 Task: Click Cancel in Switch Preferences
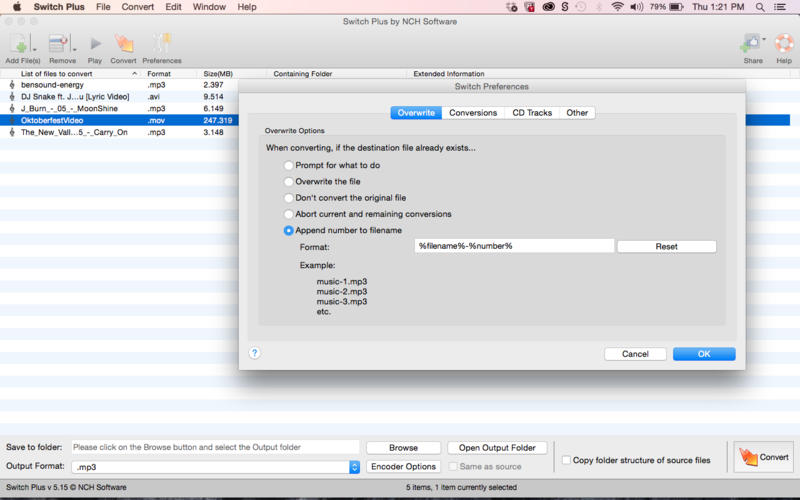point(635,354)
